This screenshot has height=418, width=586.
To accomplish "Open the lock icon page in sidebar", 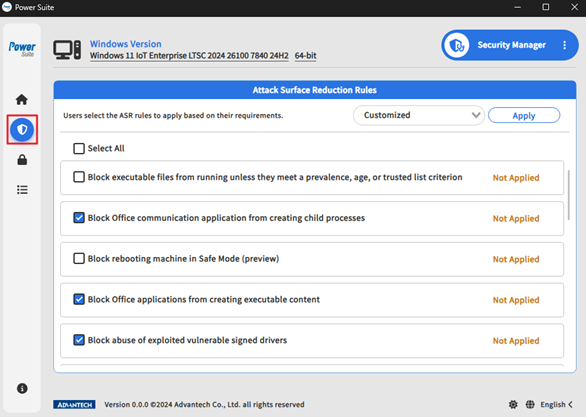I will (x=22, y=160).
